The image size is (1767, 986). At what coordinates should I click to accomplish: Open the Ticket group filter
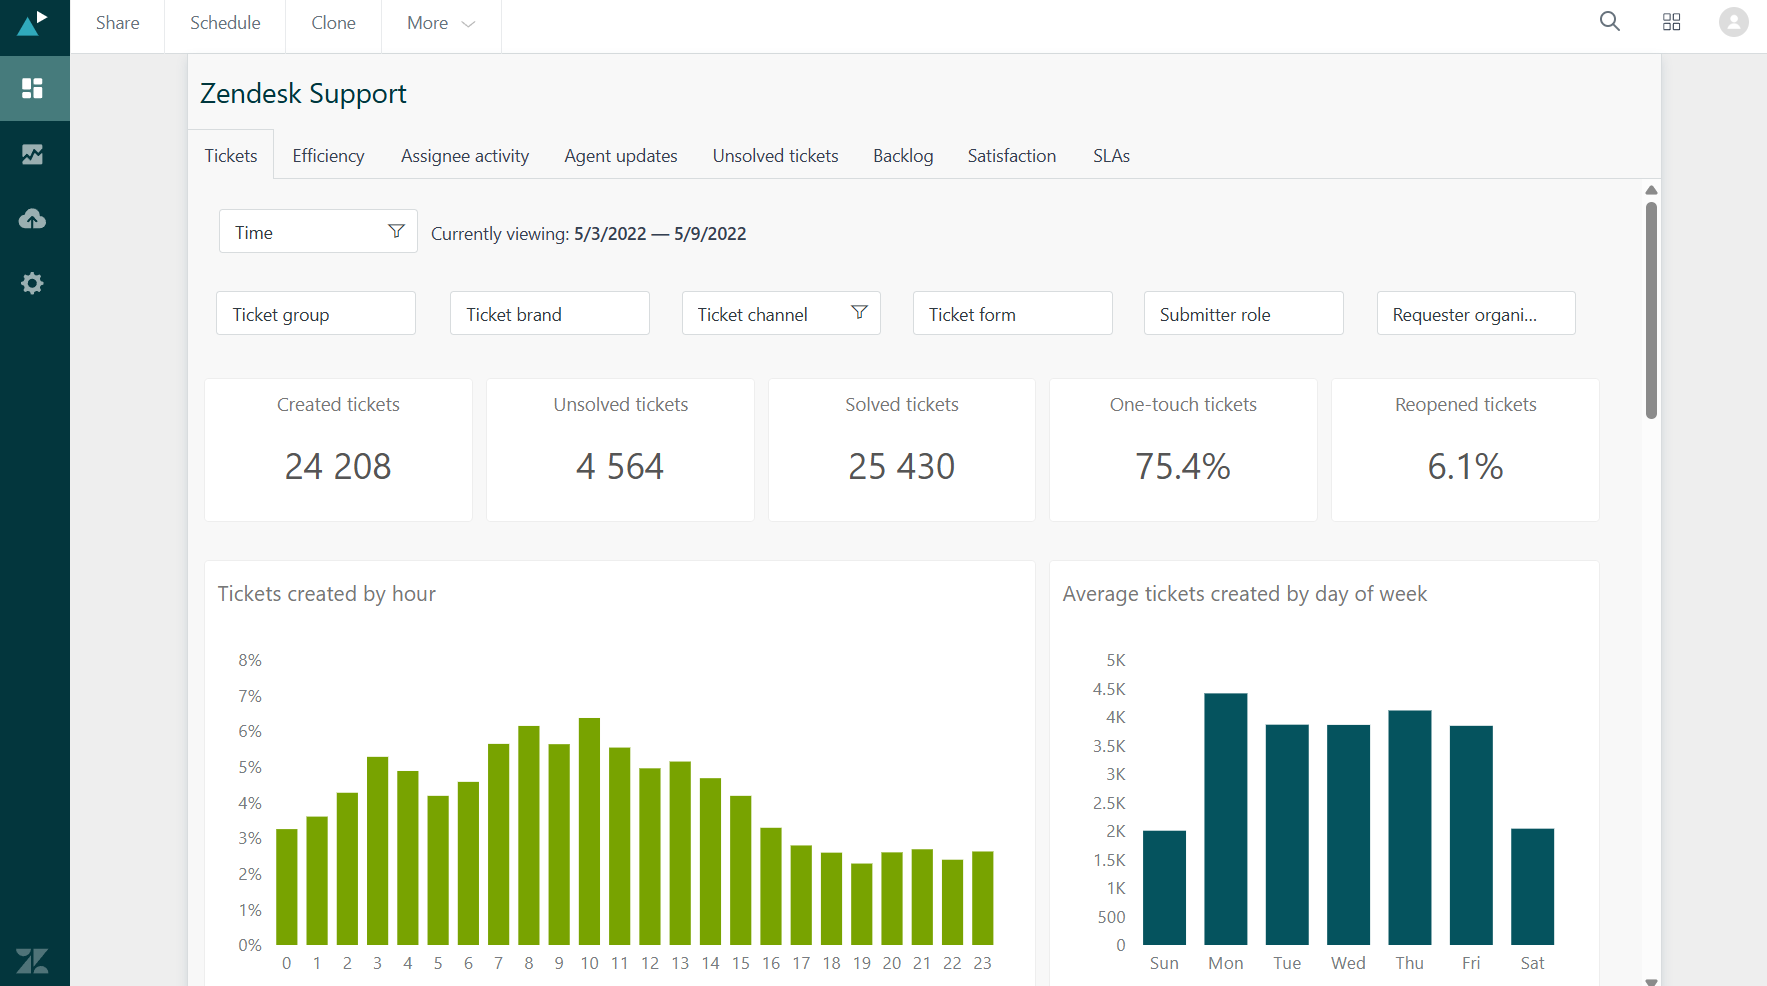(x=316, y=313)
